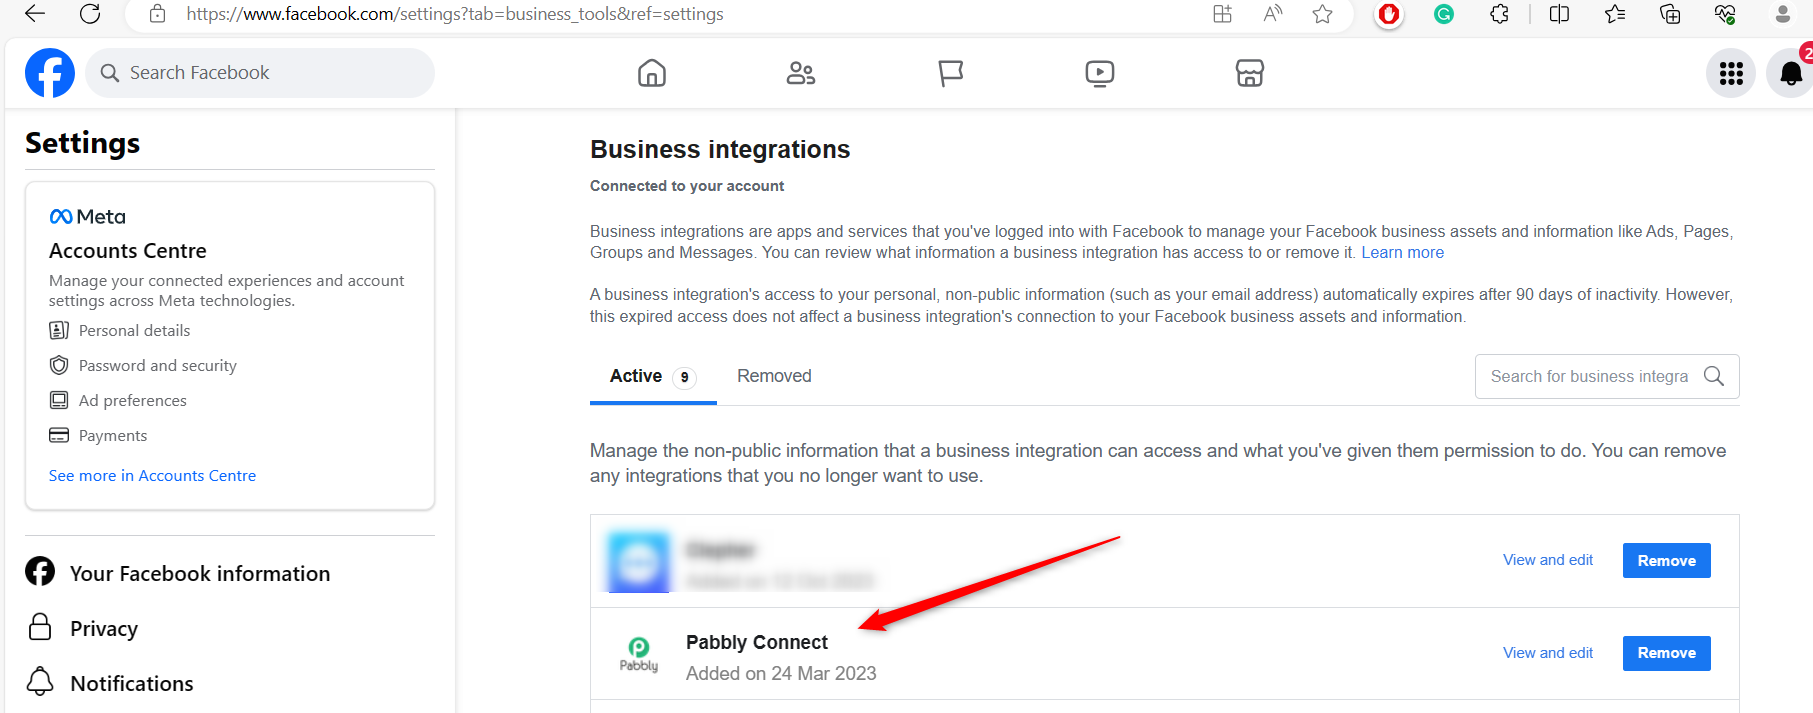Image resolution: width=1813 pixels, height=713 pixels.
Task: Open the notifications bell icon
Action: 1790,73
